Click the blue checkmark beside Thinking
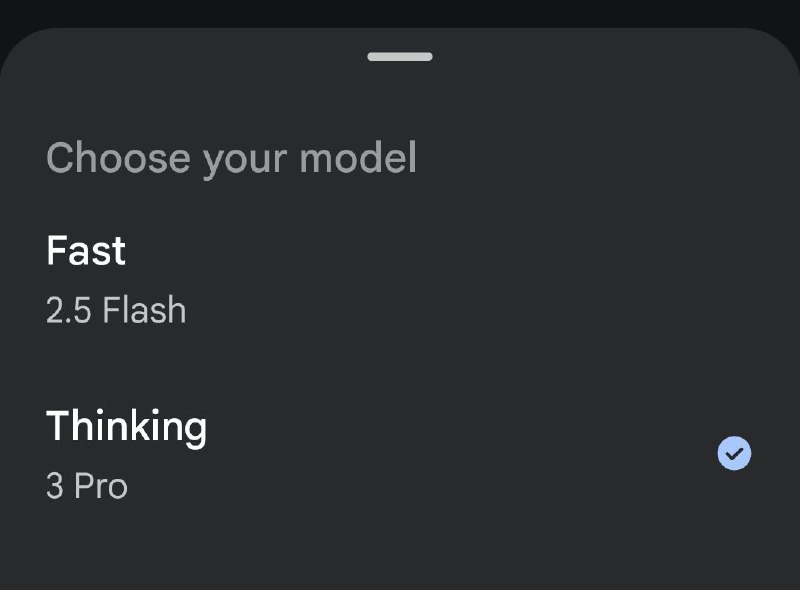 pyautogui.click(x=734, y=454)
